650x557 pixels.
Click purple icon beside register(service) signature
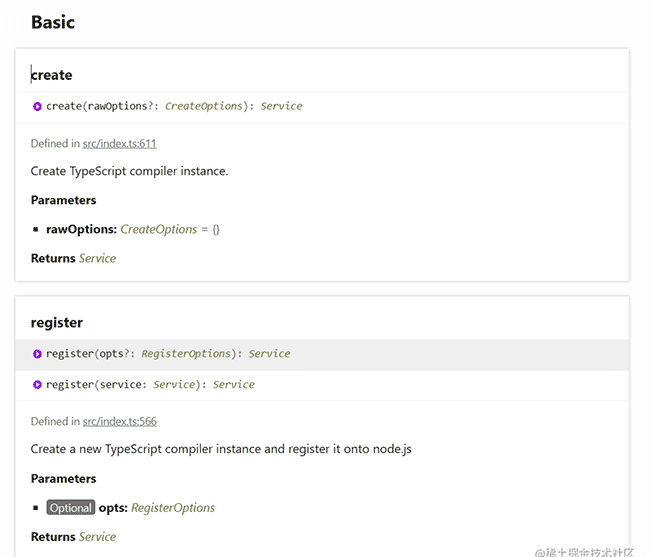[37, 385]
